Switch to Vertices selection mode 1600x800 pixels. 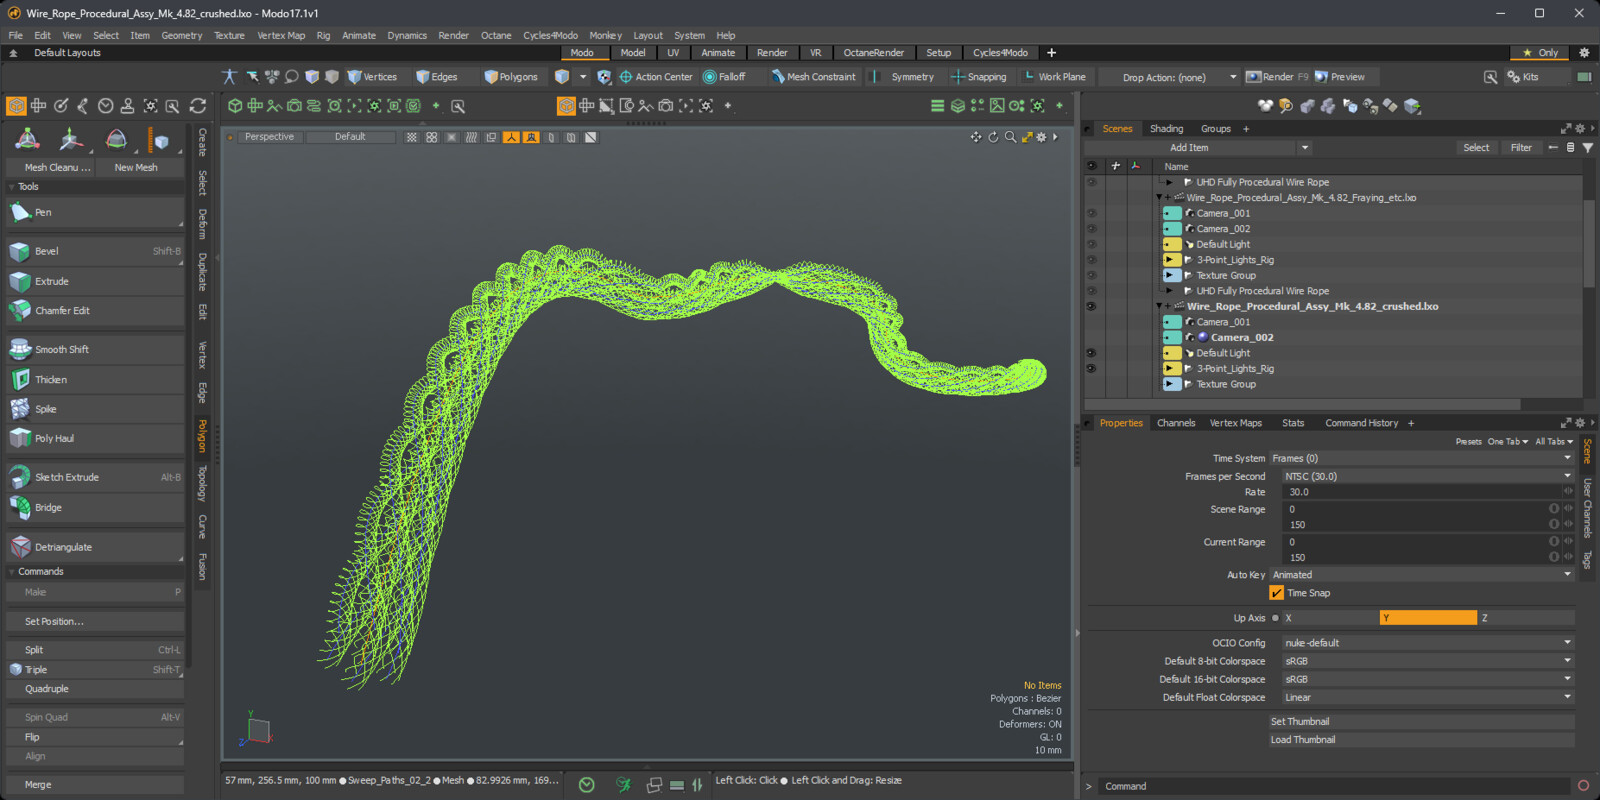(372, 77)
